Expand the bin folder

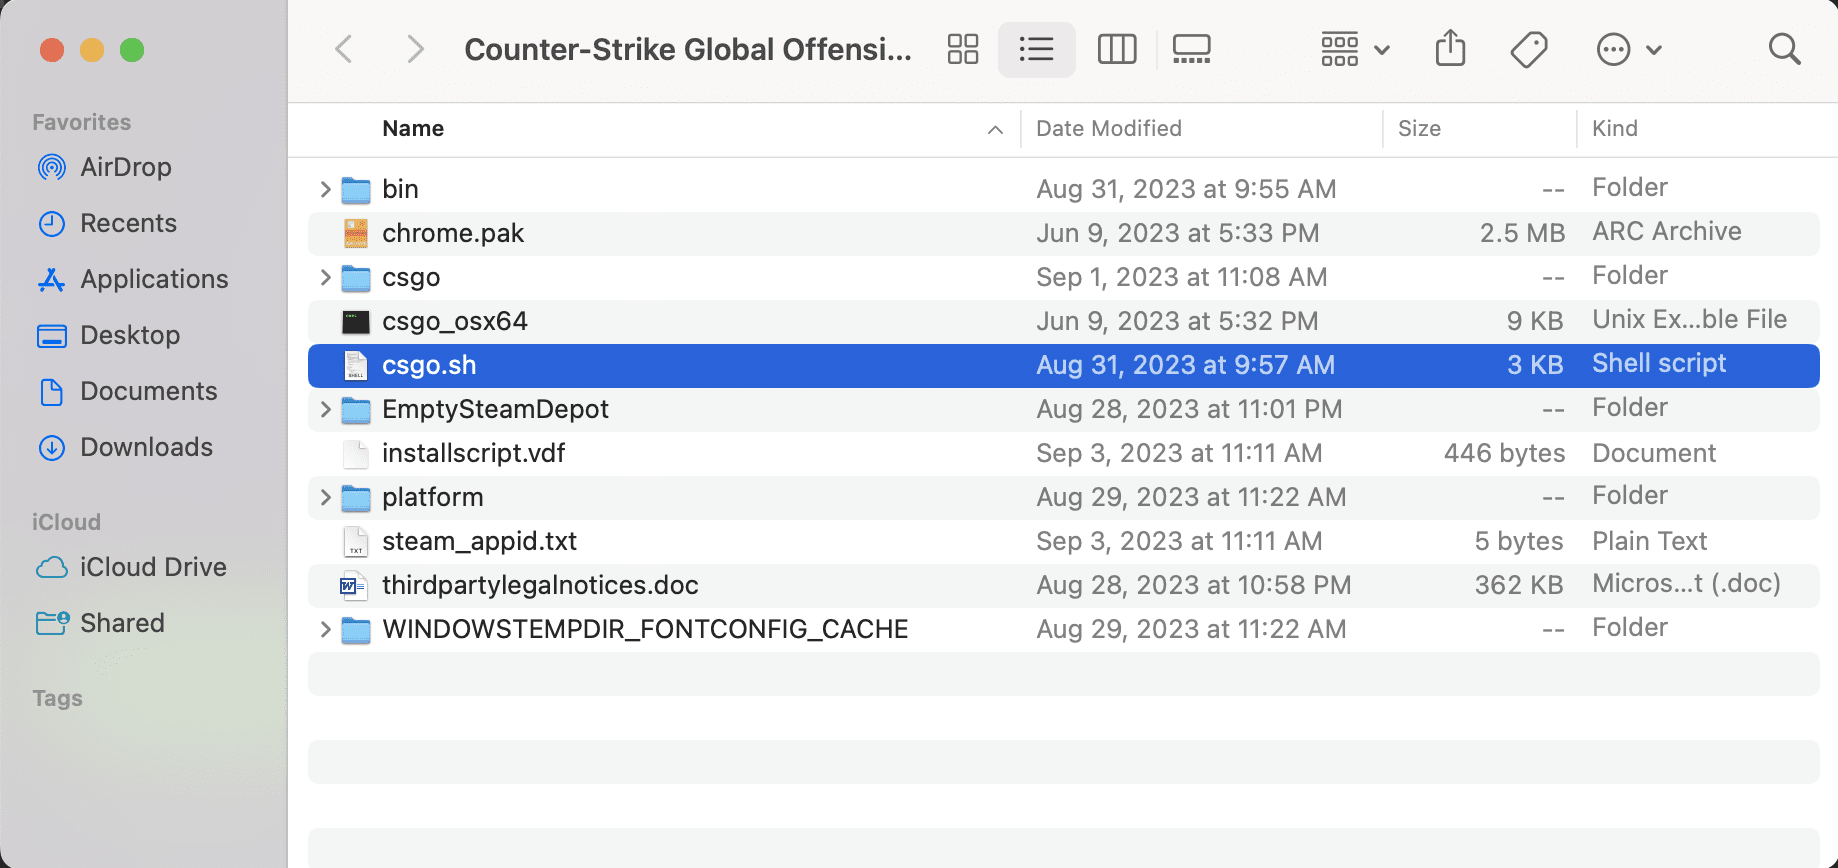click(325, 189)
